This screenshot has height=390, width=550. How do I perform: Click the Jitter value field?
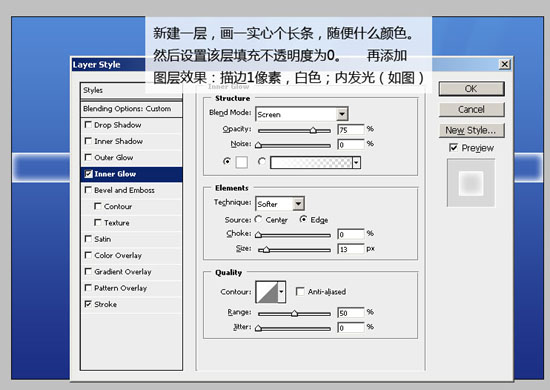coord(351,327)
